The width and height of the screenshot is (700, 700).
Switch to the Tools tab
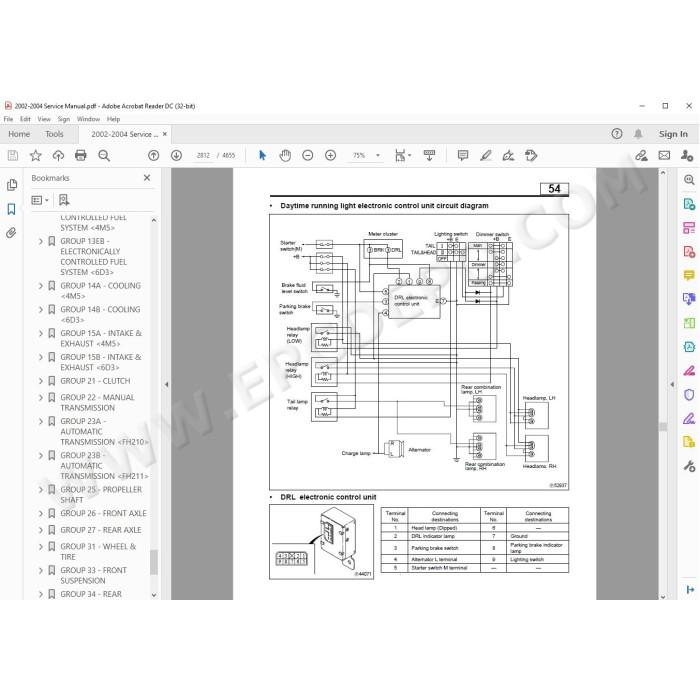[54, 134]
